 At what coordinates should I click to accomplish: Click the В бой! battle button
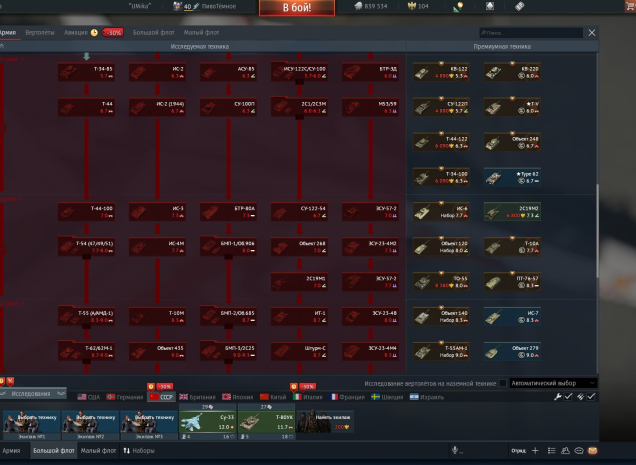point(297,7)
